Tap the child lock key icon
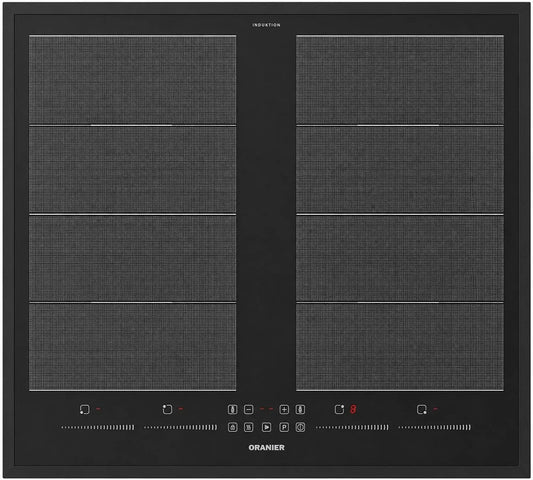Image resolution: width=533 pixels, height=480 pixels. tap(233, 427)
